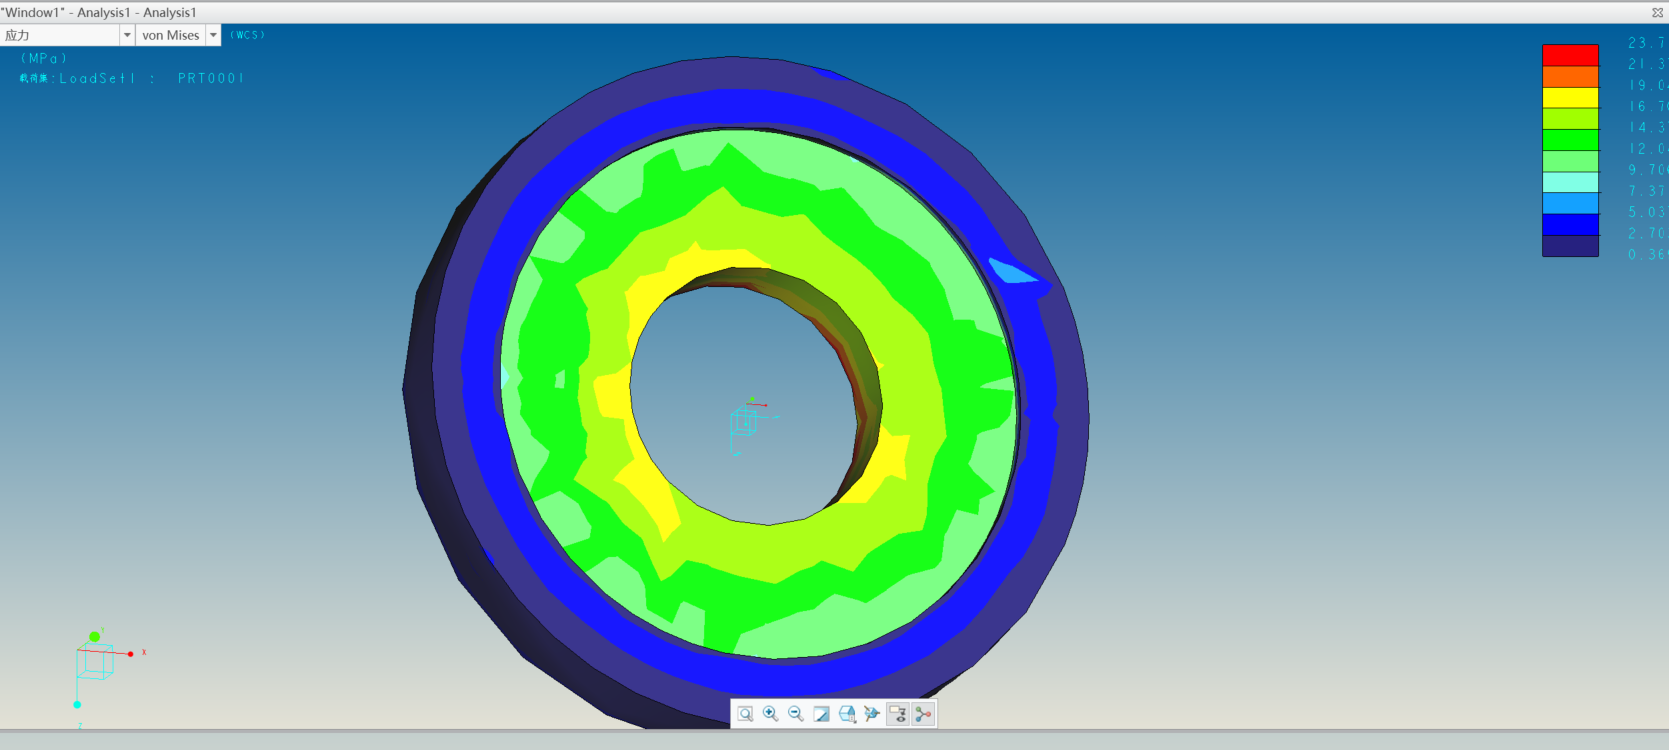Close the Window1 results panel
Viewport: 1669px width, 750px height.
1657,12
